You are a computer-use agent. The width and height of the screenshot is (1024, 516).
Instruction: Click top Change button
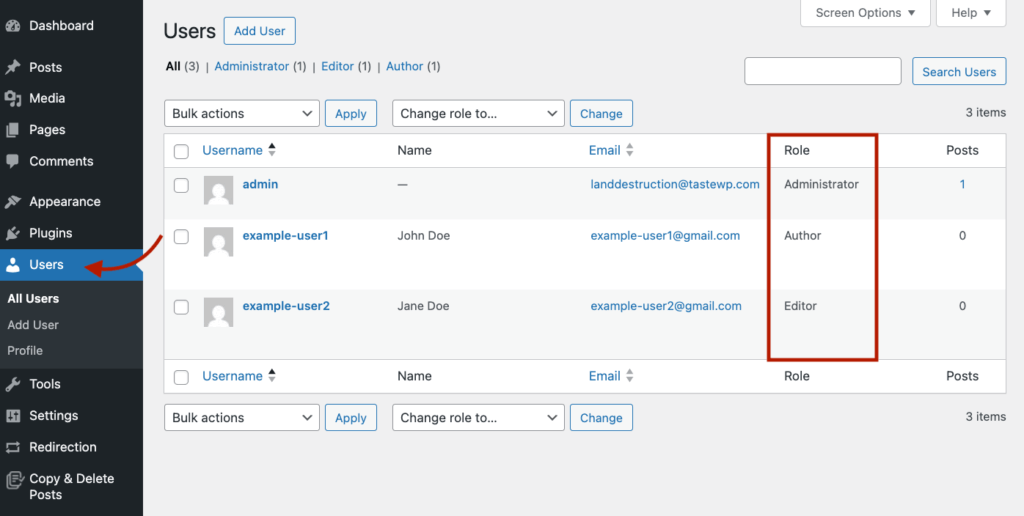click(x=601, y=113)
